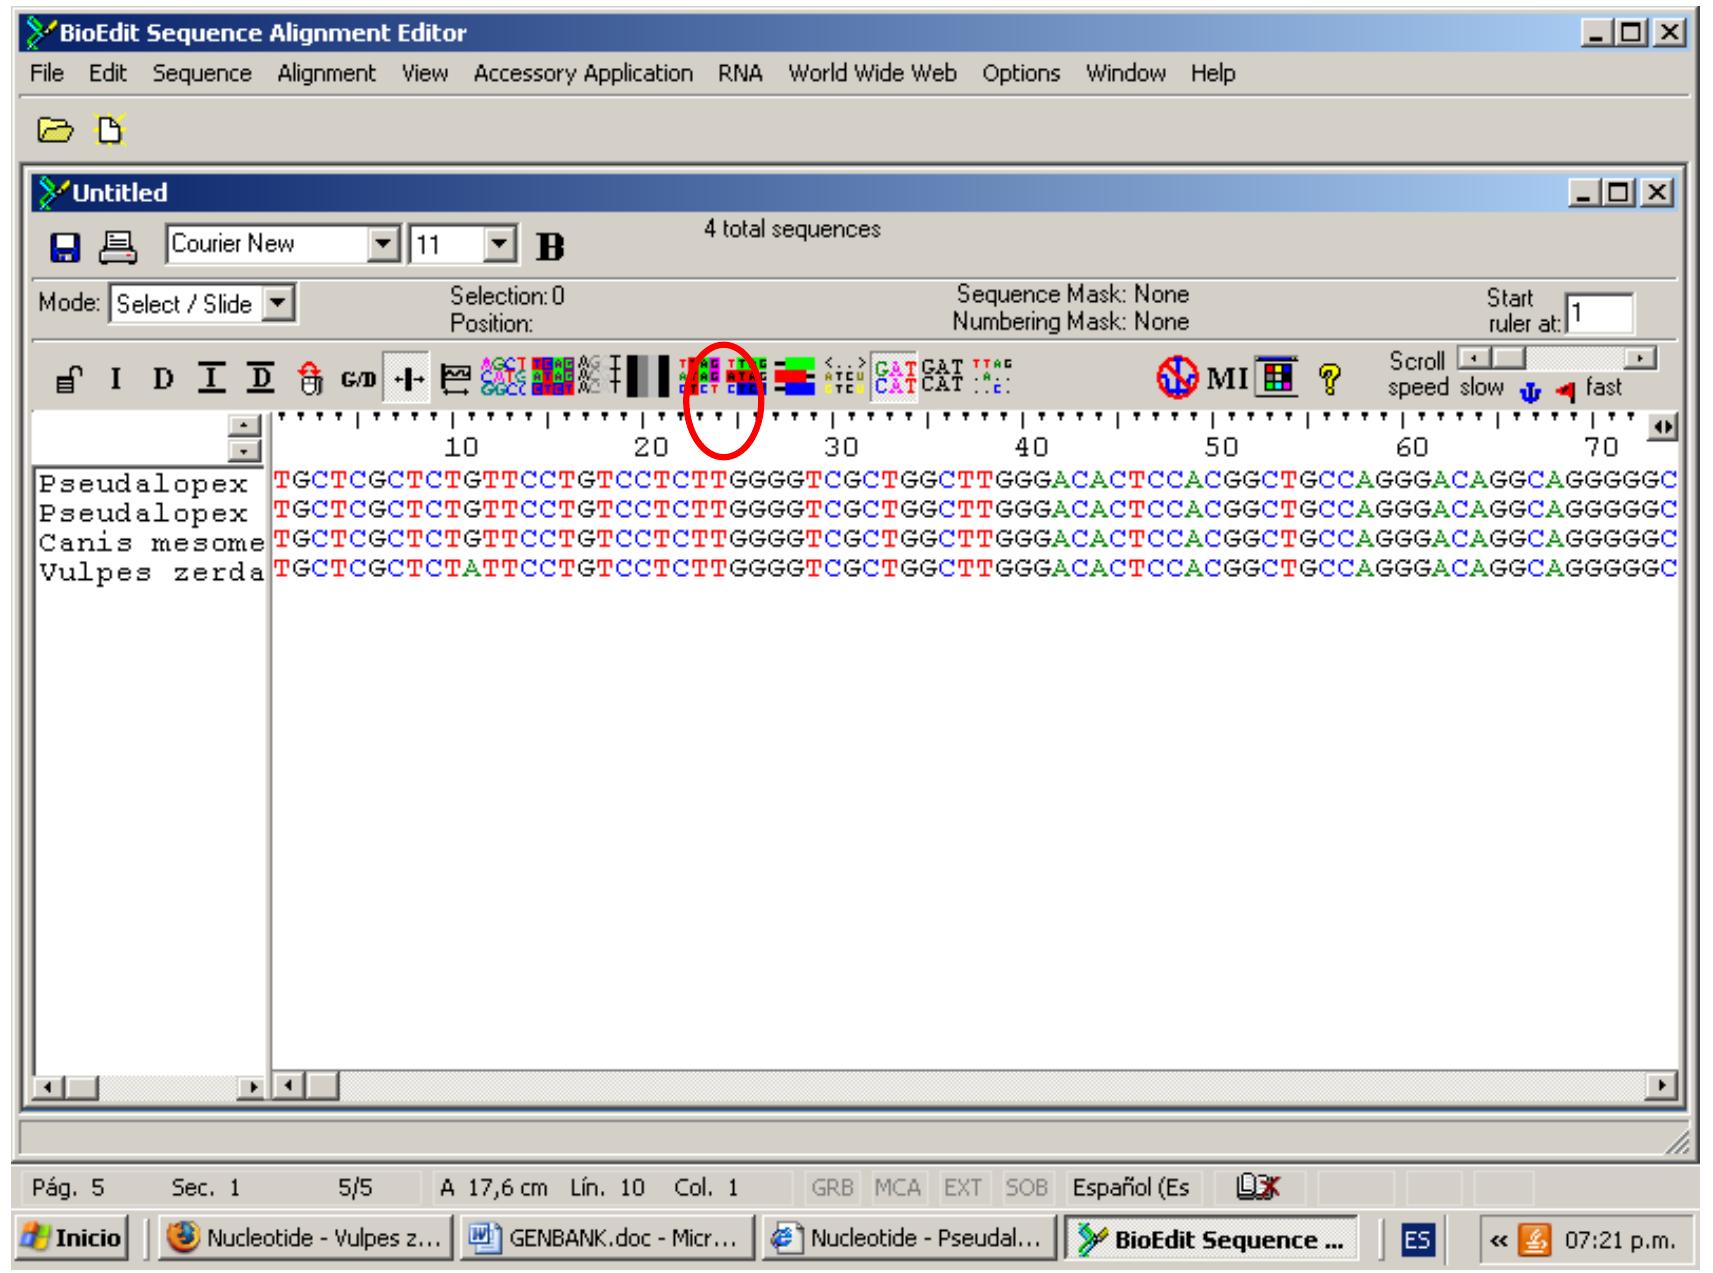Click the scroll speed slider thumb
Screen dimensions: 1713x1273
1510,358
